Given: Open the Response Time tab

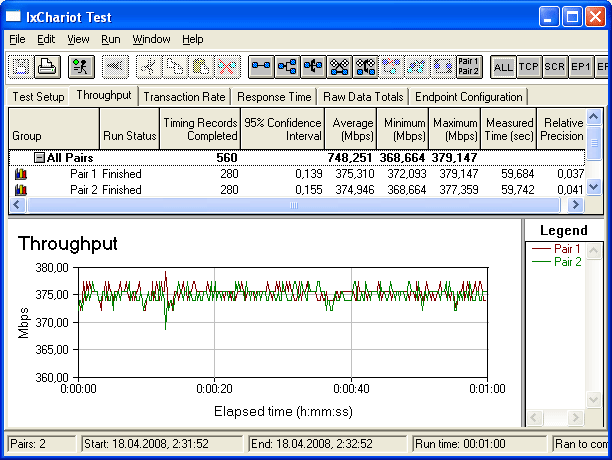Looking at the screenshot, I should click(x=274, y=97).
